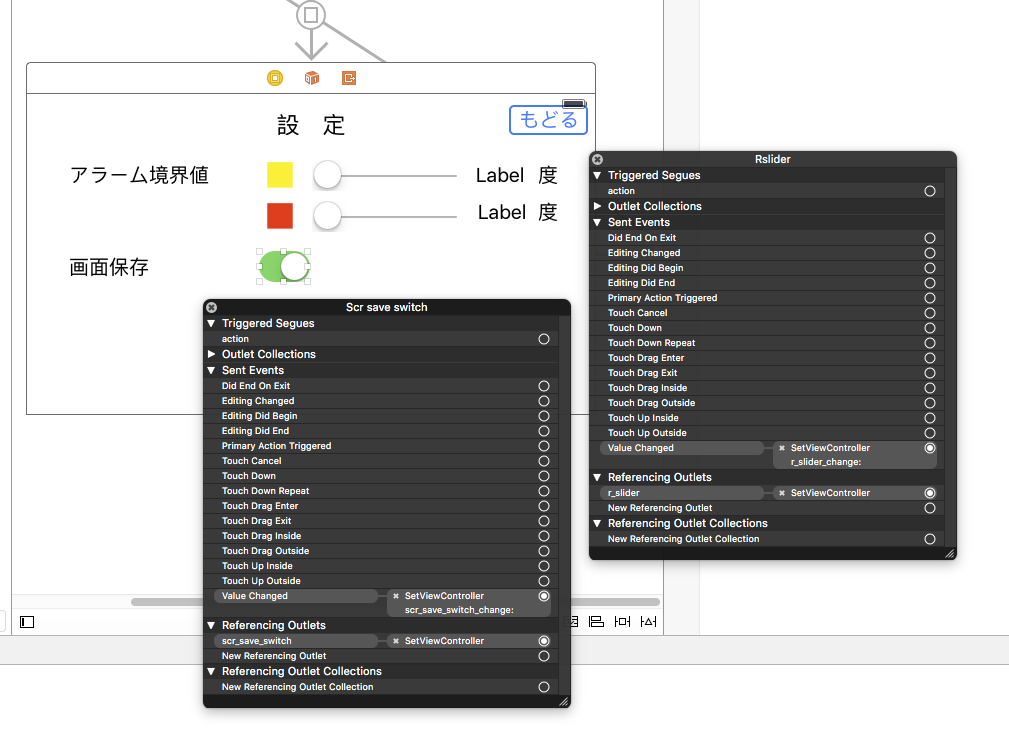The height and width of the screenshot is (742, 1009).
Task: Select the yellow View Controller icon in scene dock
Action: pos(274,77)
